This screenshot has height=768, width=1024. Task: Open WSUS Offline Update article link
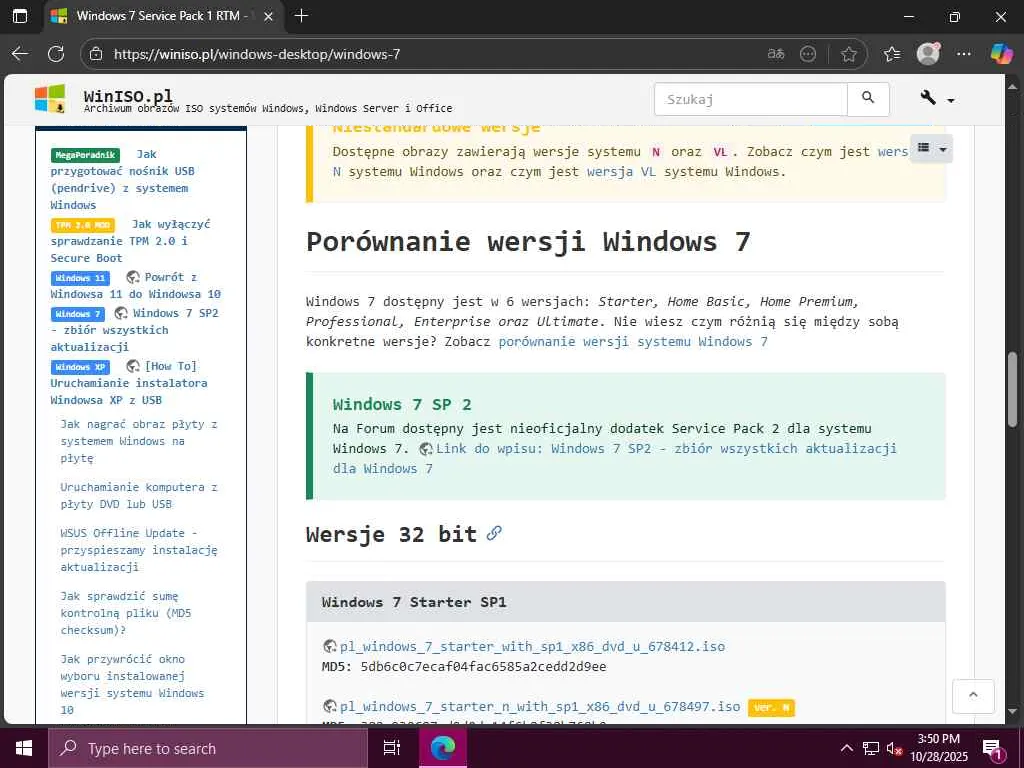139,550
